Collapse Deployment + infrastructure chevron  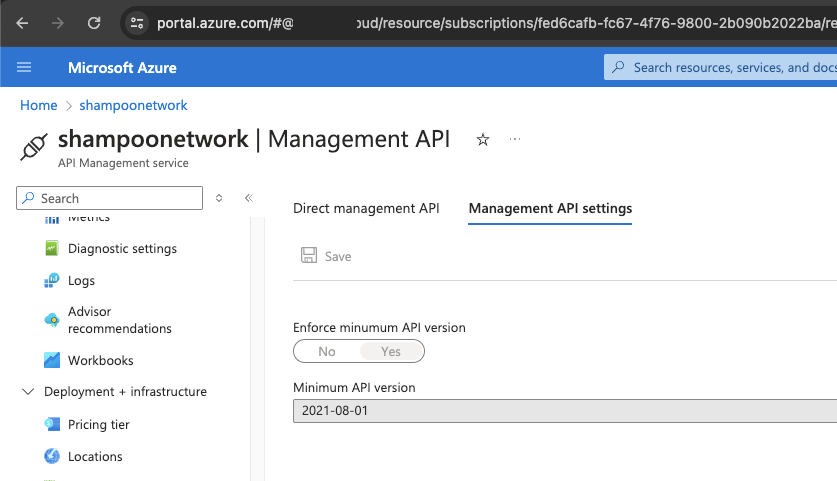[28, 391]
